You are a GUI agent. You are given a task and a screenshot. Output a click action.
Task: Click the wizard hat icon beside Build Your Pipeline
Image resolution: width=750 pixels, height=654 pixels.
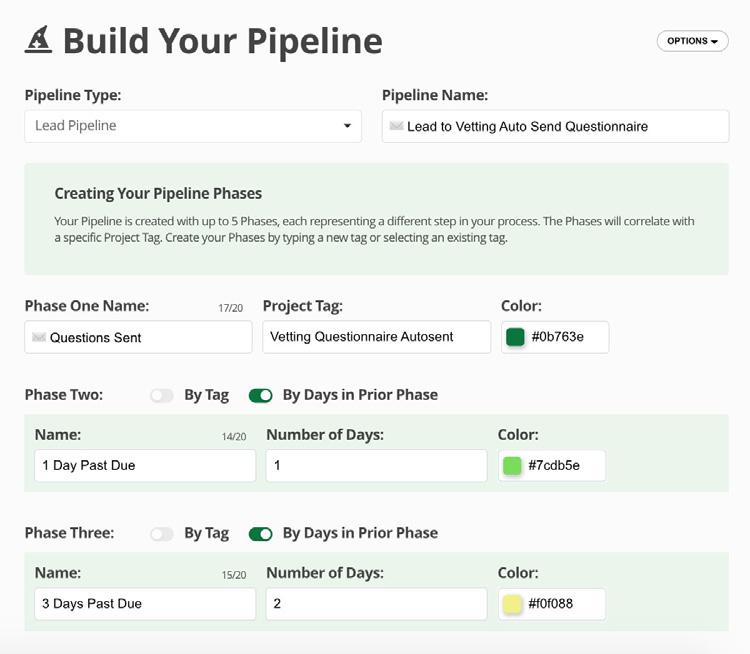pos(38,40)
